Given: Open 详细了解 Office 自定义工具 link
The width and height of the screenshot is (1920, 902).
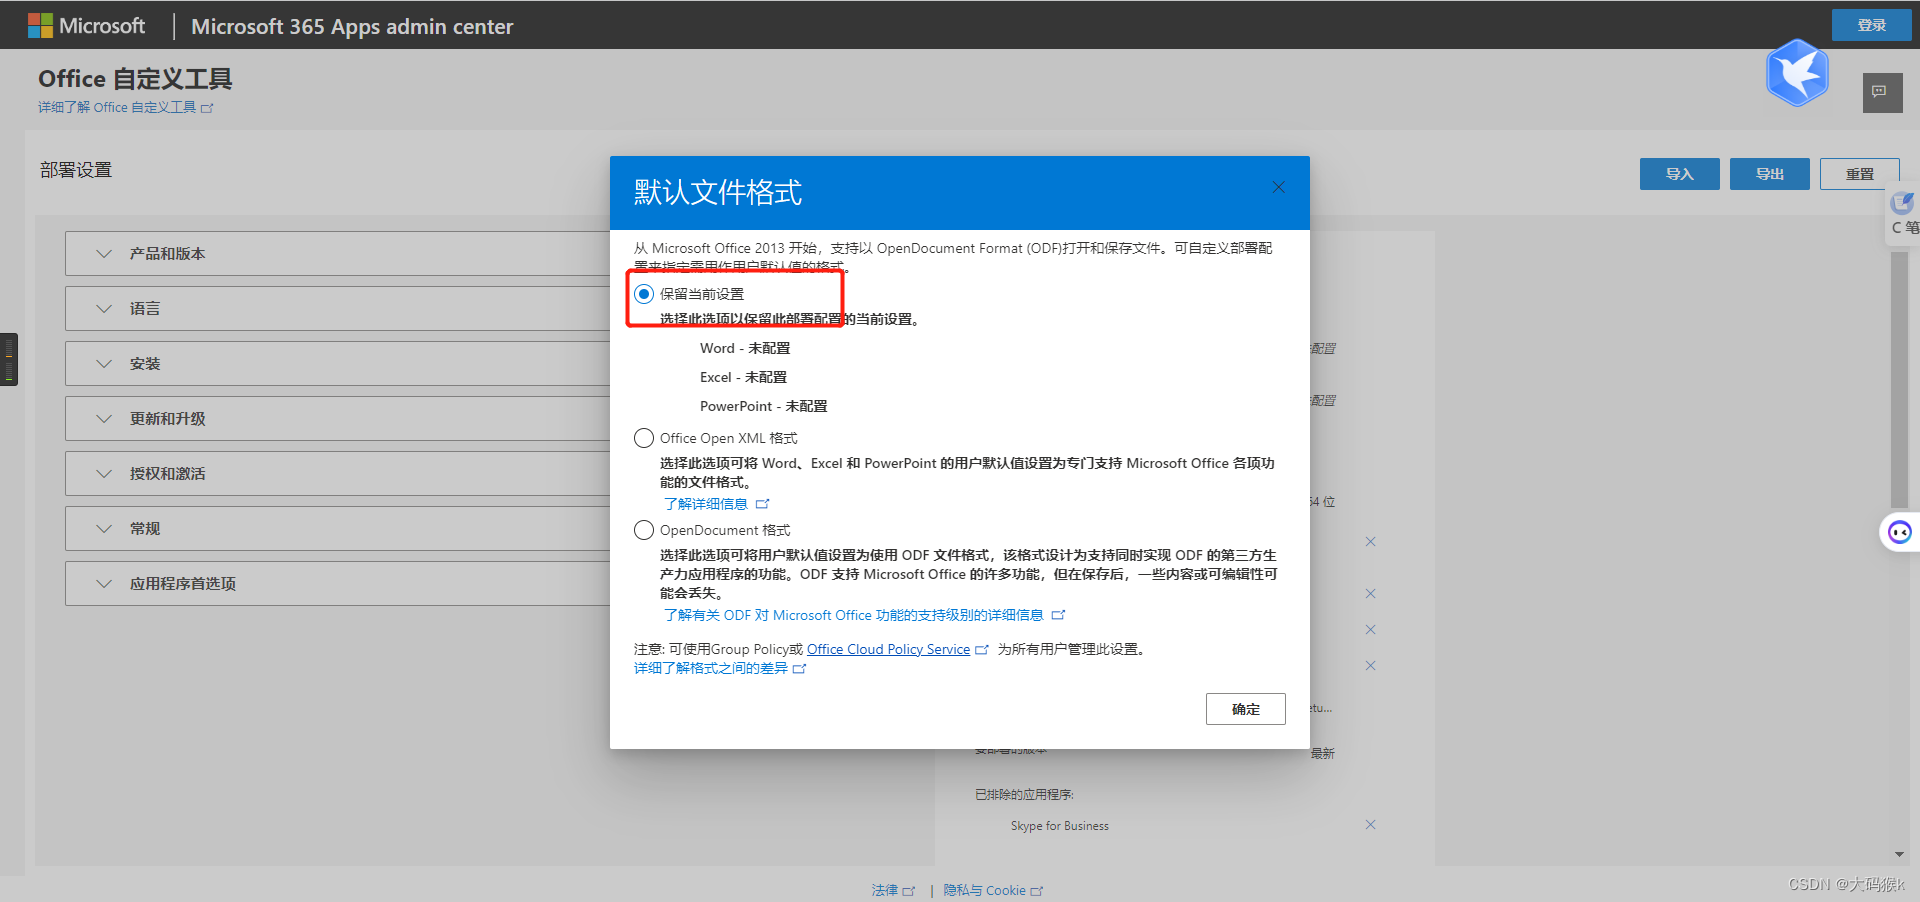Looking at the screenshot, I should (125, 107).
